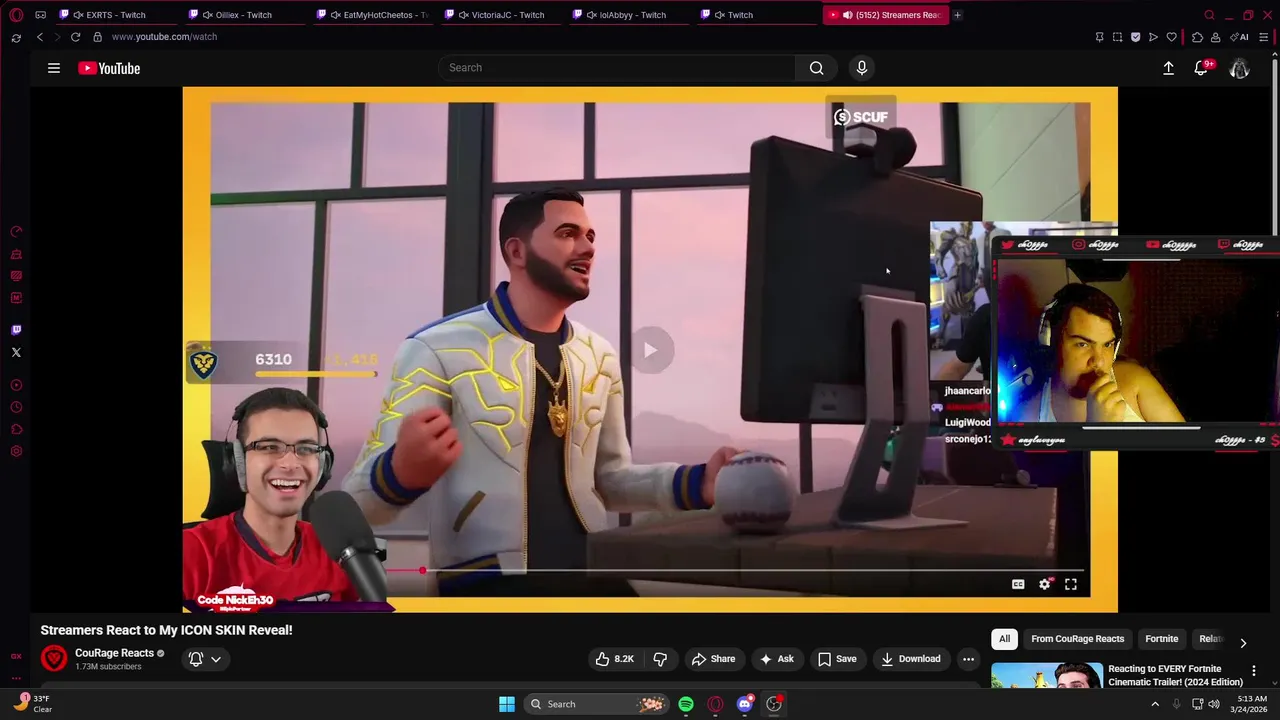Switch to the EXRTS - Twitch tab
Screen dimensions: 1280x720
point(116,15)
